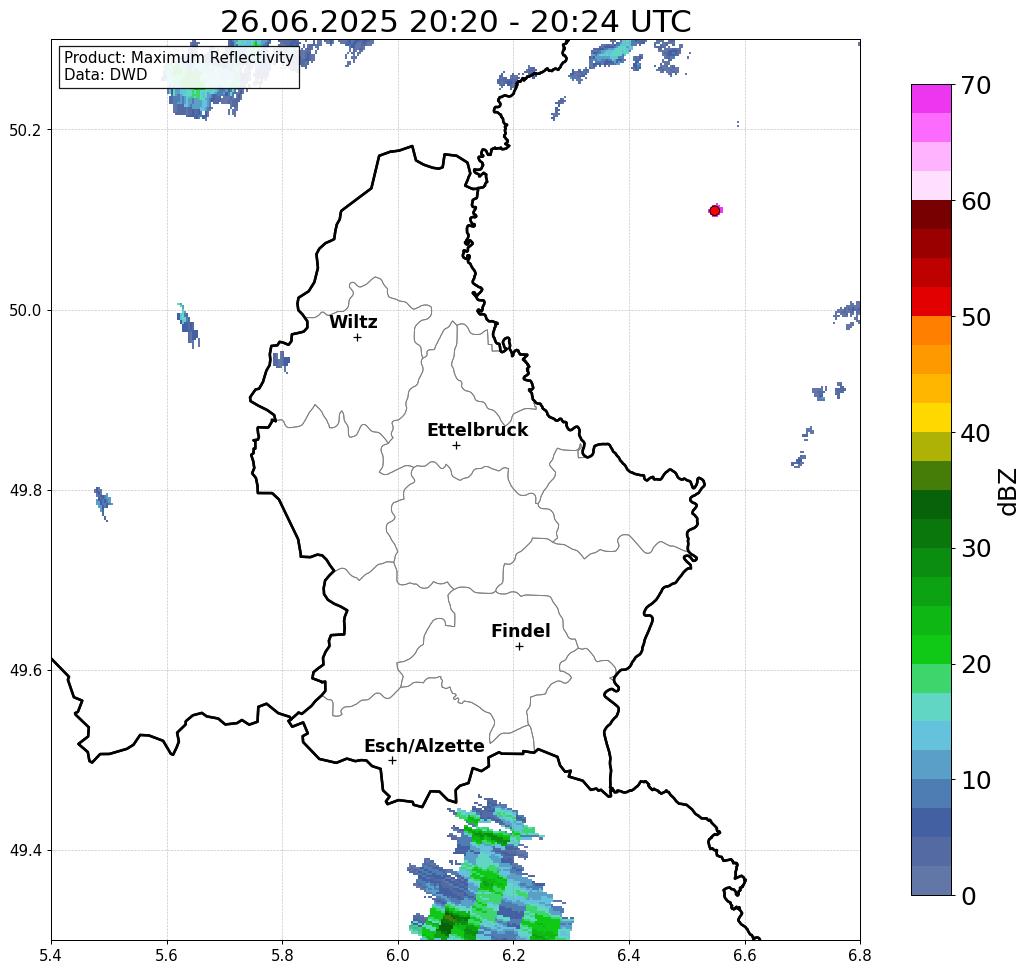Screen dimensions: 1029x973
Task: Click the 20 tick on the colorbar
Action: click(975, 664)
